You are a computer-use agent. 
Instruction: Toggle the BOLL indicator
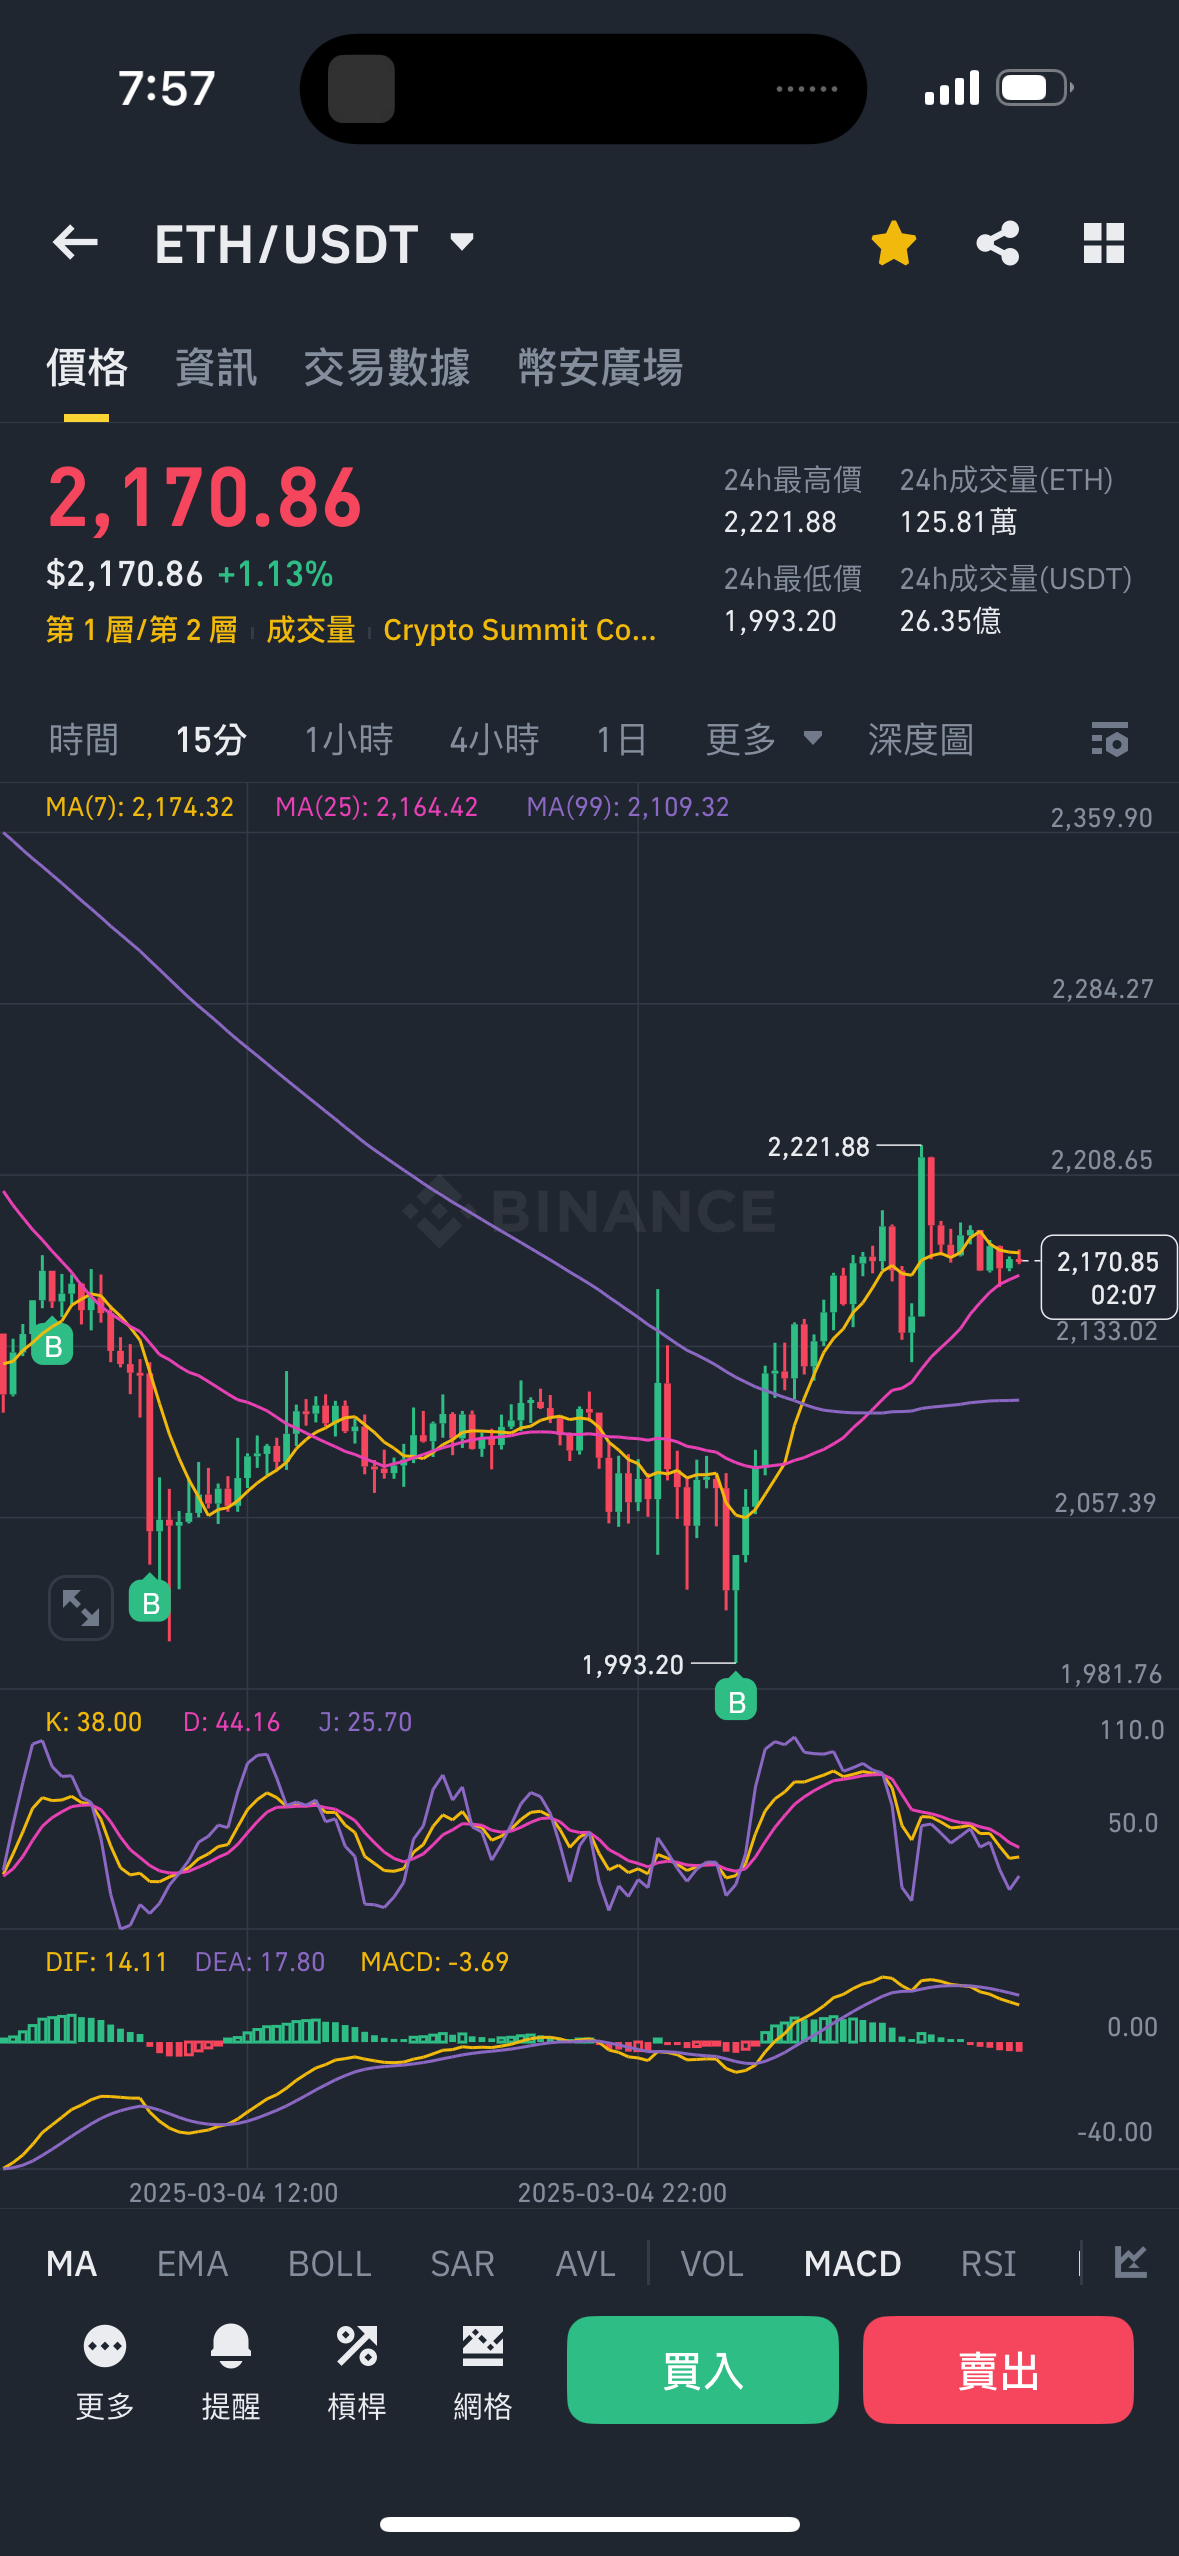[330, 2263]
